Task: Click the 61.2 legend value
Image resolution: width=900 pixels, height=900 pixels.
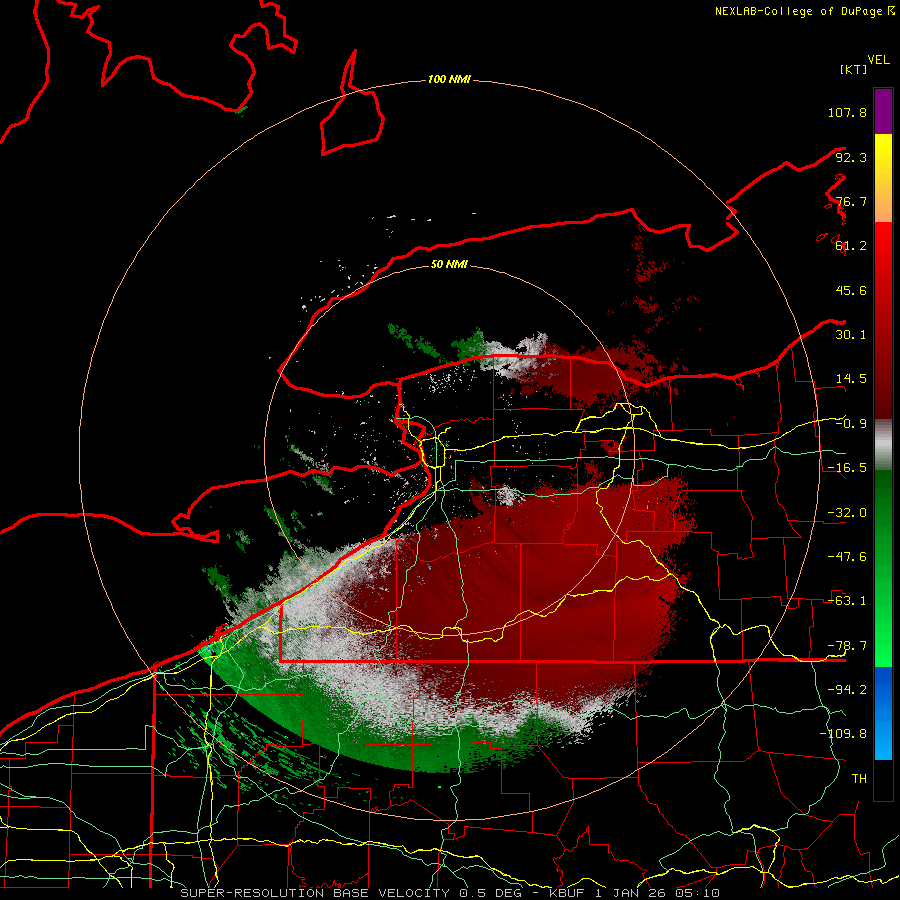Action: click(x=851, y=246)
